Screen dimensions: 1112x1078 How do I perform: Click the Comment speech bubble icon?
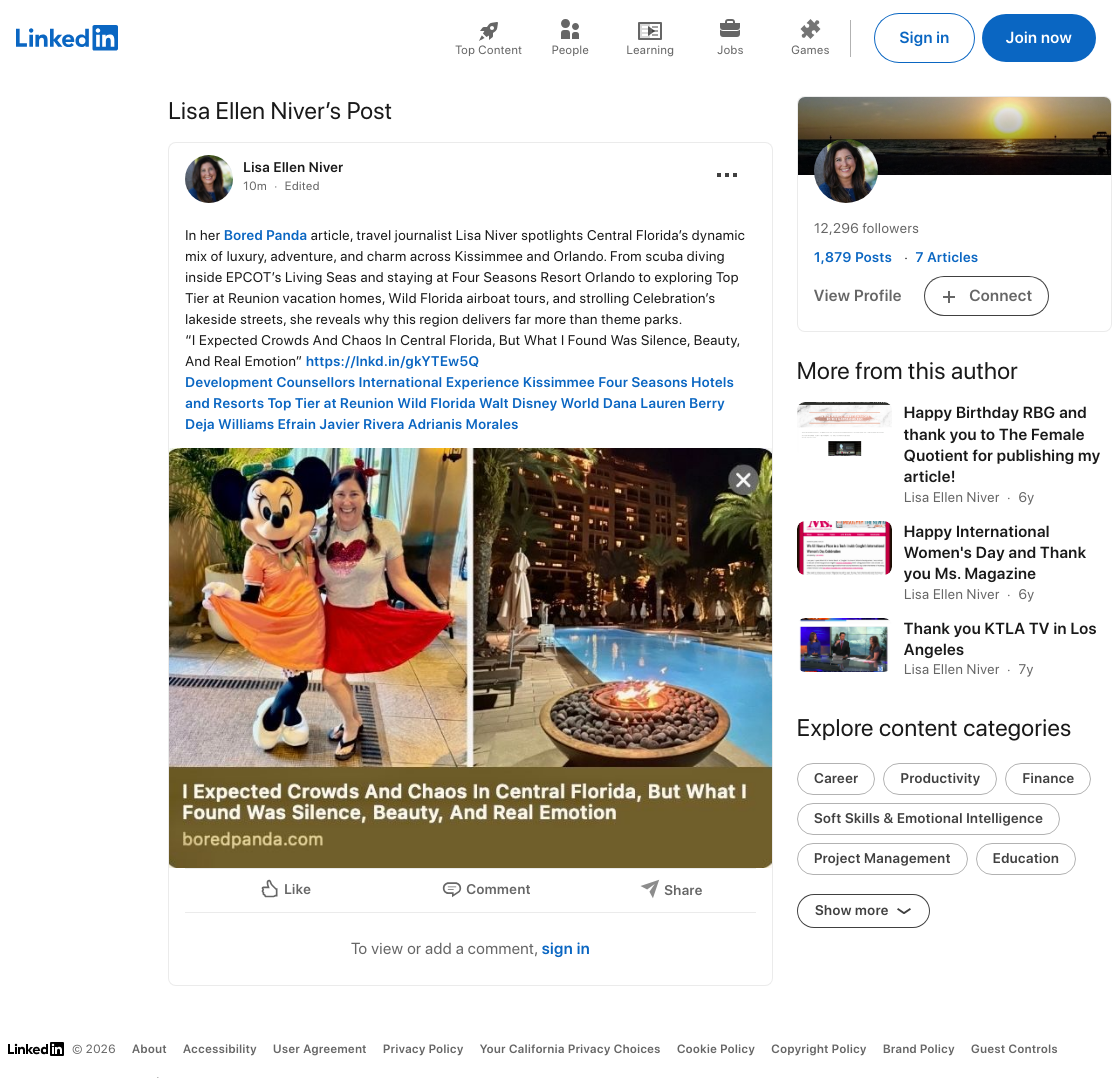(x=451, y=889)
